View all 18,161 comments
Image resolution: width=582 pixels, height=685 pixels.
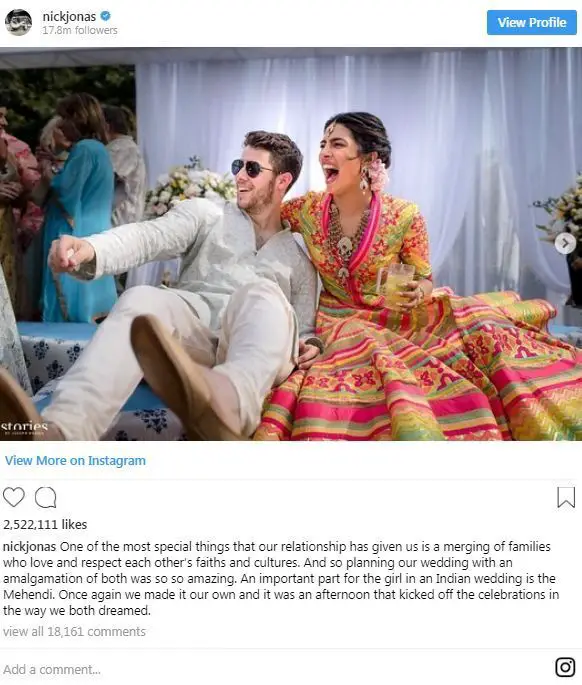(x=74, y=631)
